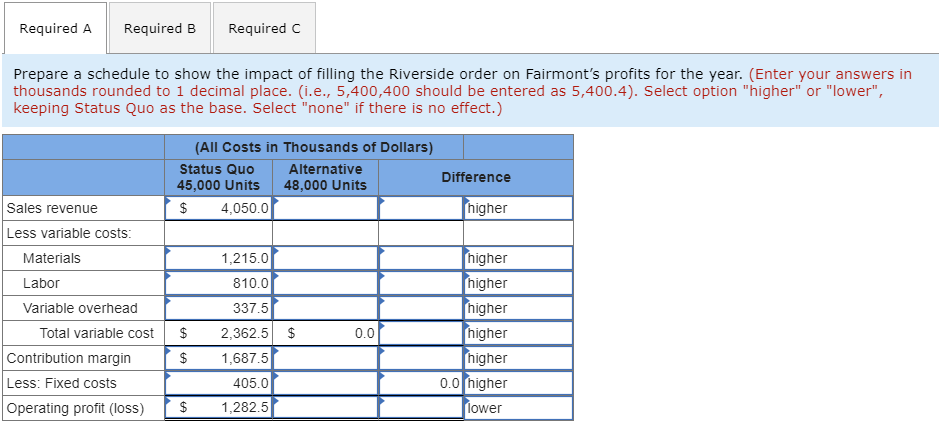Select Materials Difference amount cell

coord(421,258)
